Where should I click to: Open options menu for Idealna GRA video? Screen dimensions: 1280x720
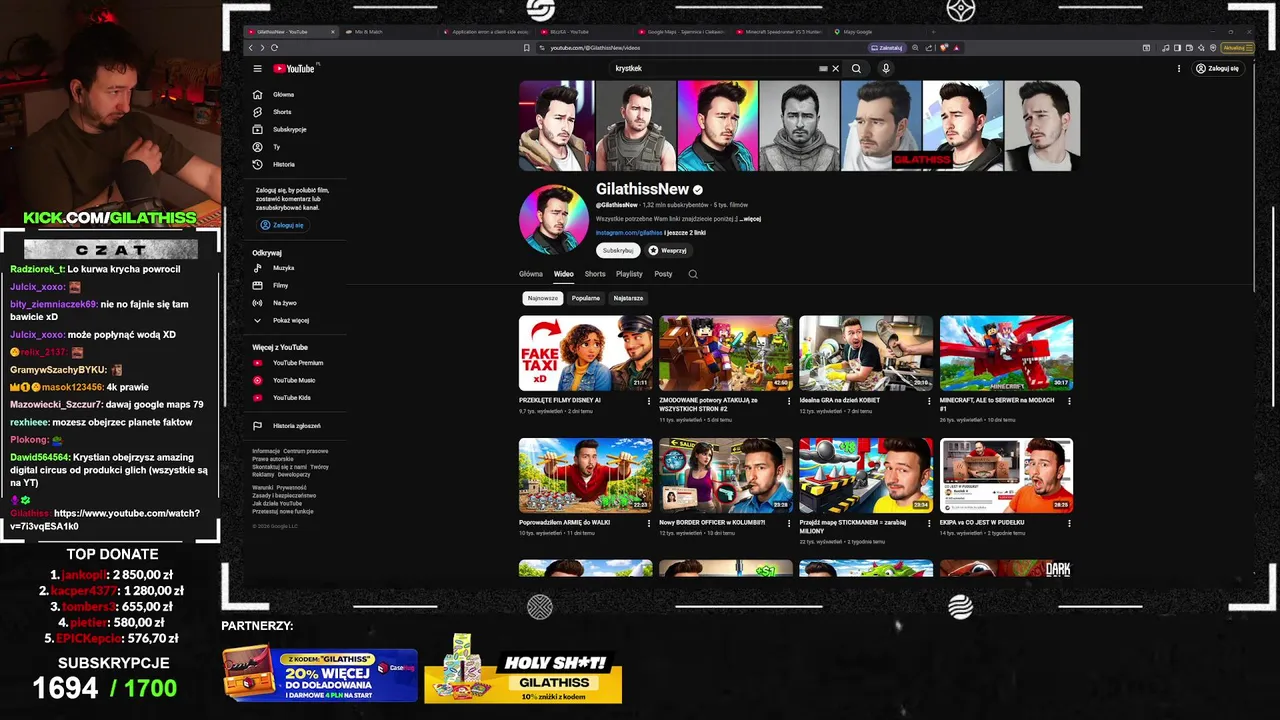point(928,401)
